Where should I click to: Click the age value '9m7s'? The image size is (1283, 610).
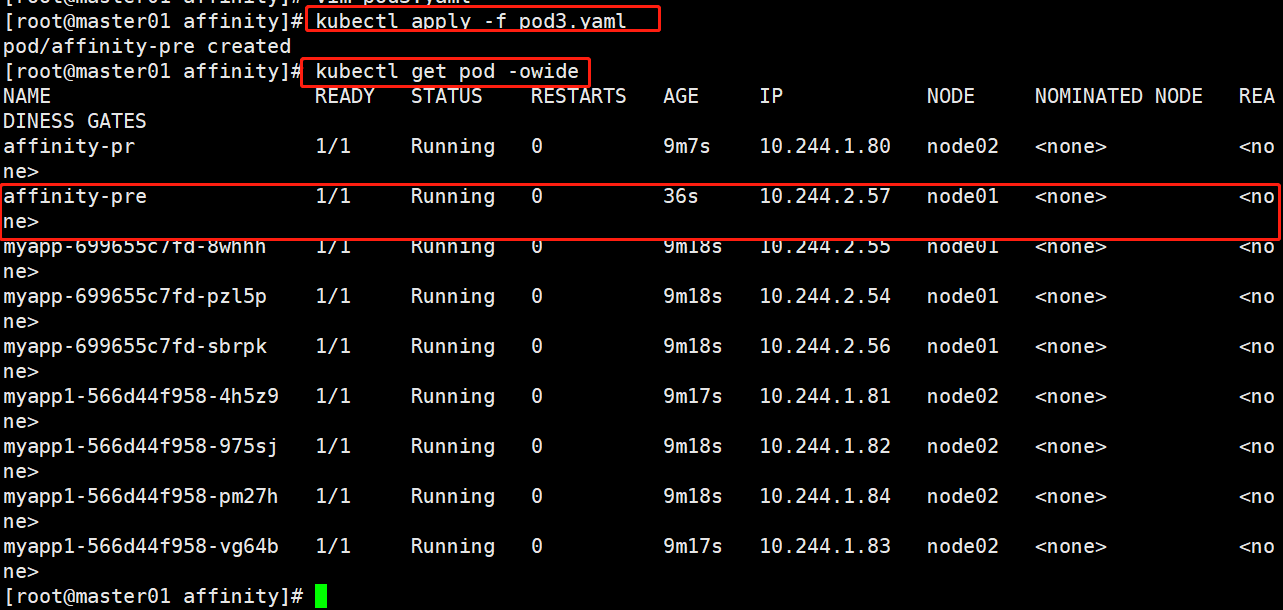687,146
